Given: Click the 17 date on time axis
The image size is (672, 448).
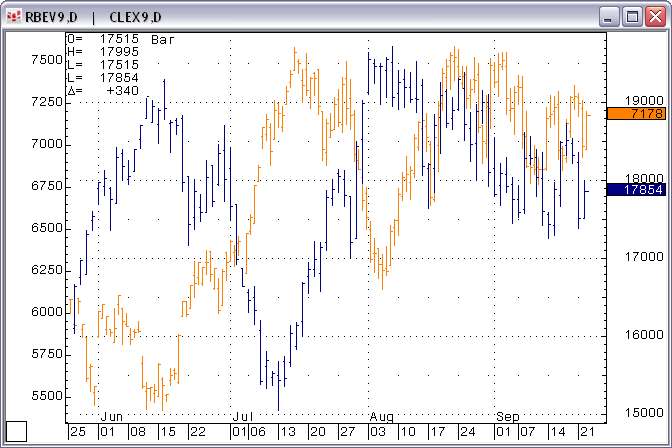Looking at the screenshot, I should 438,432.
